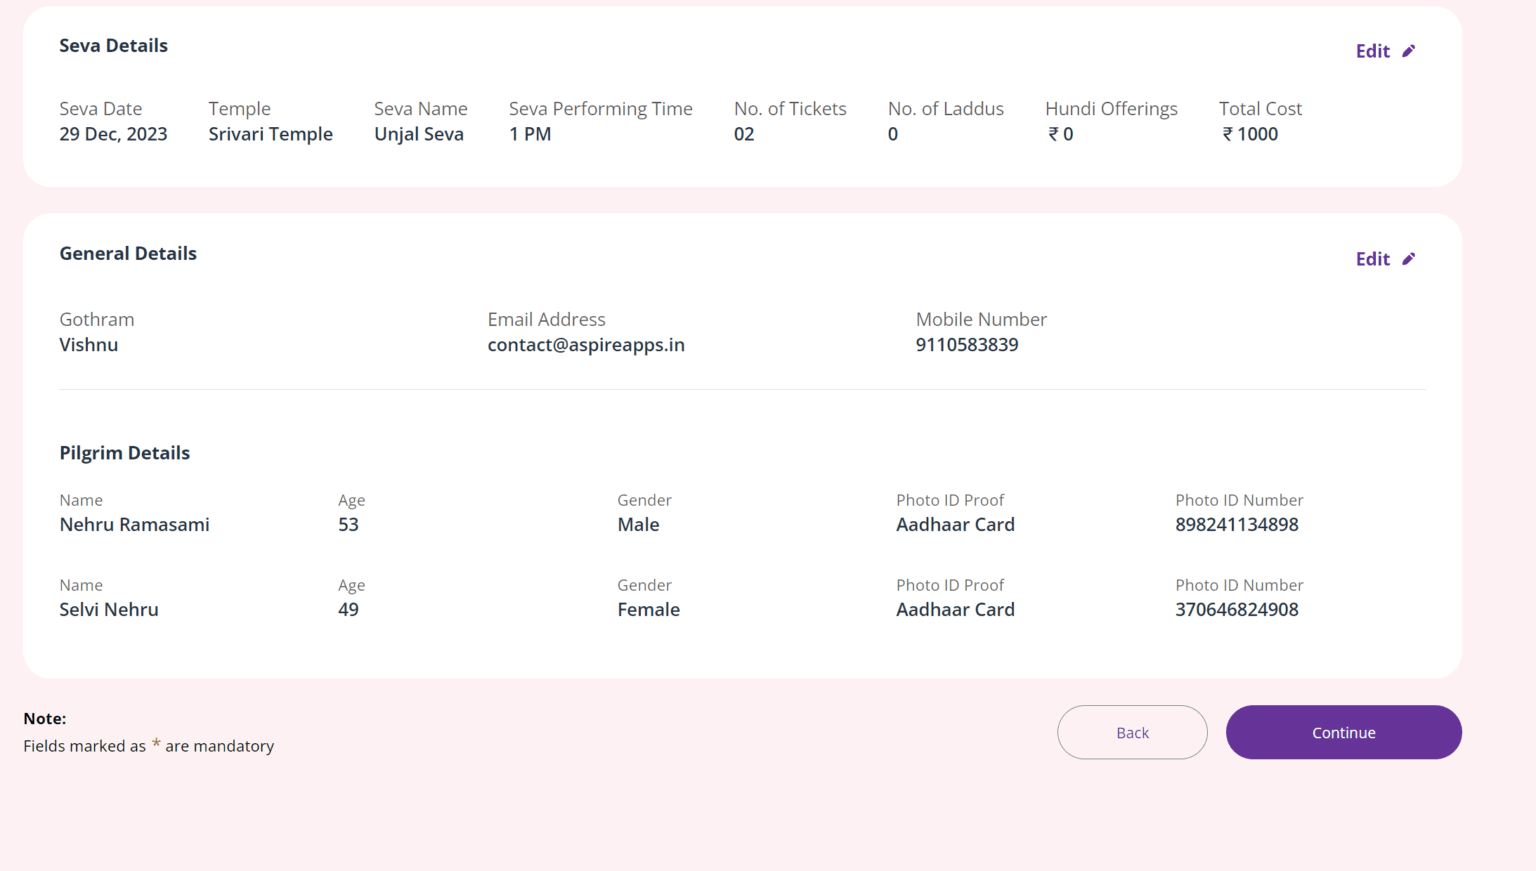Open the General Details editor via its Edit control
1536x871 pixels.
pyautogui.click(x=1372, y=258)
